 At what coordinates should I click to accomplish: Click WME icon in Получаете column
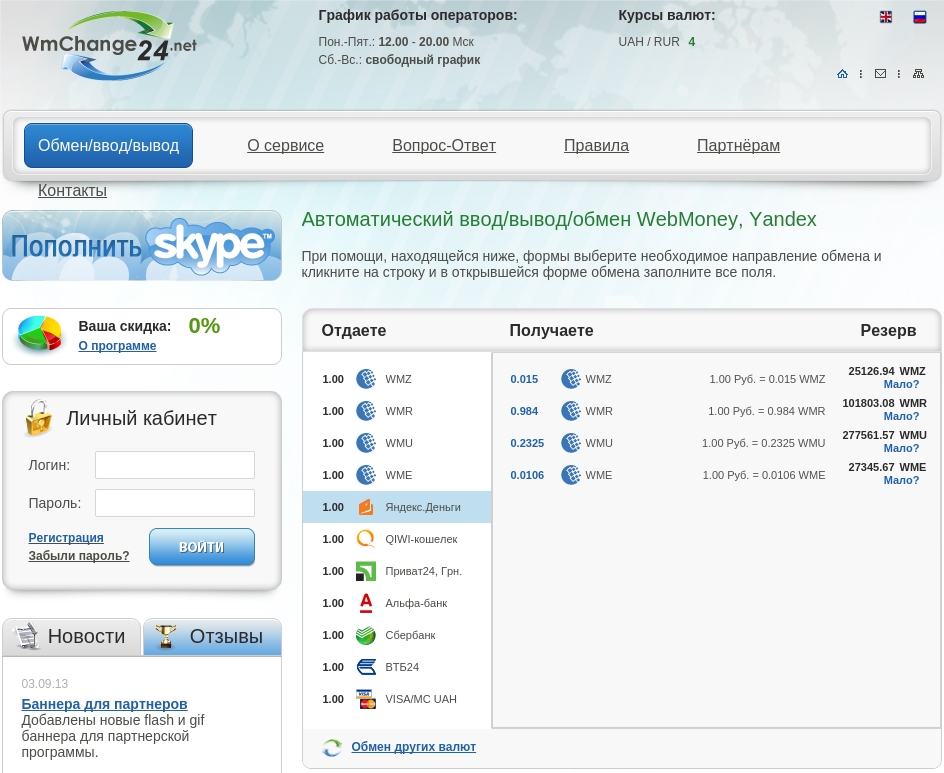(x=571, y=474)
